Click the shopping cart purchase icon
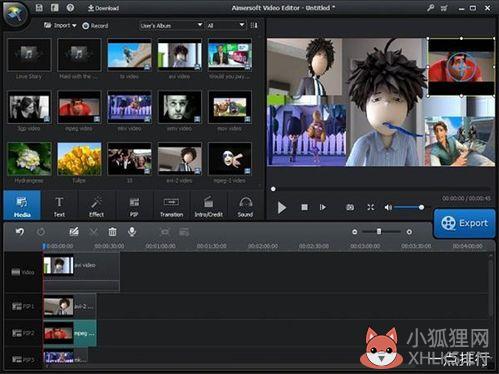Screen dimensions: 499x374 pos(444,8)
